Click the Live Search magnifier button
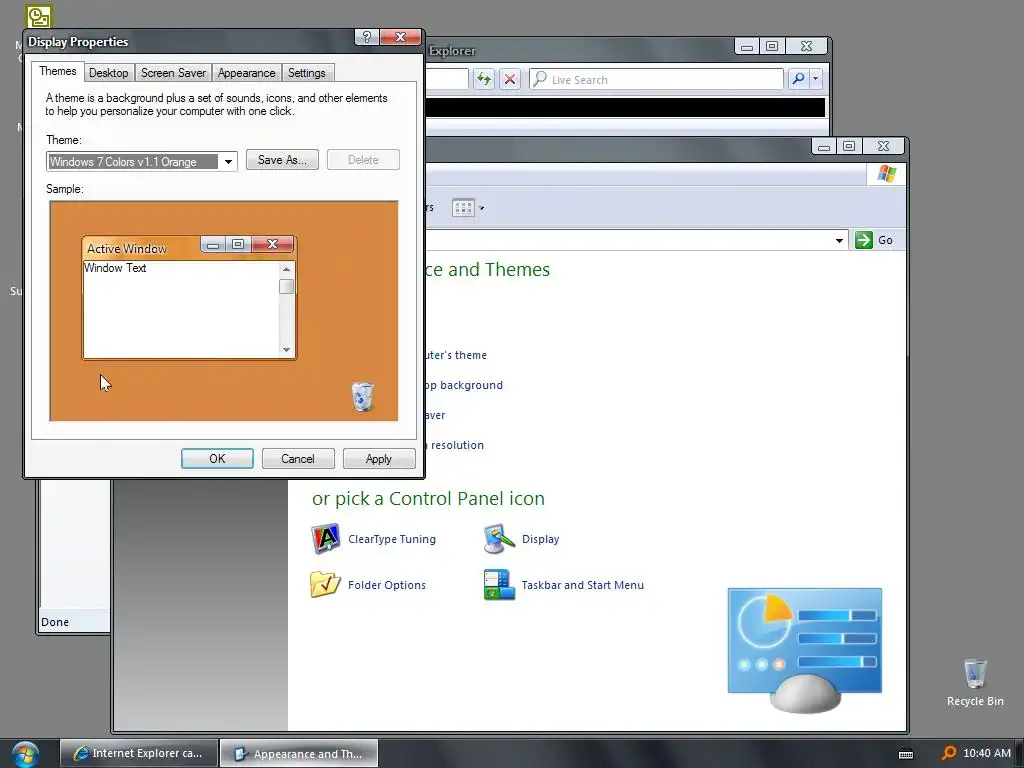 tap(798, 79)
